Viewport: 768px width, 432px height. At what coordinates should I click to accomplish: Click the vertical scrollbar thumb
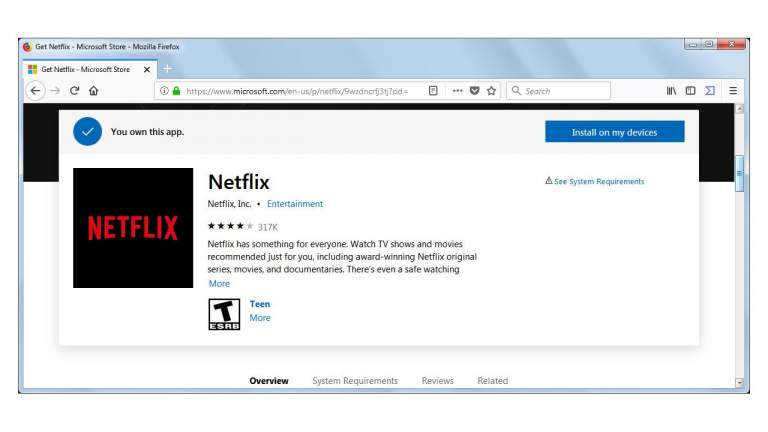click(x=740, y=173)
